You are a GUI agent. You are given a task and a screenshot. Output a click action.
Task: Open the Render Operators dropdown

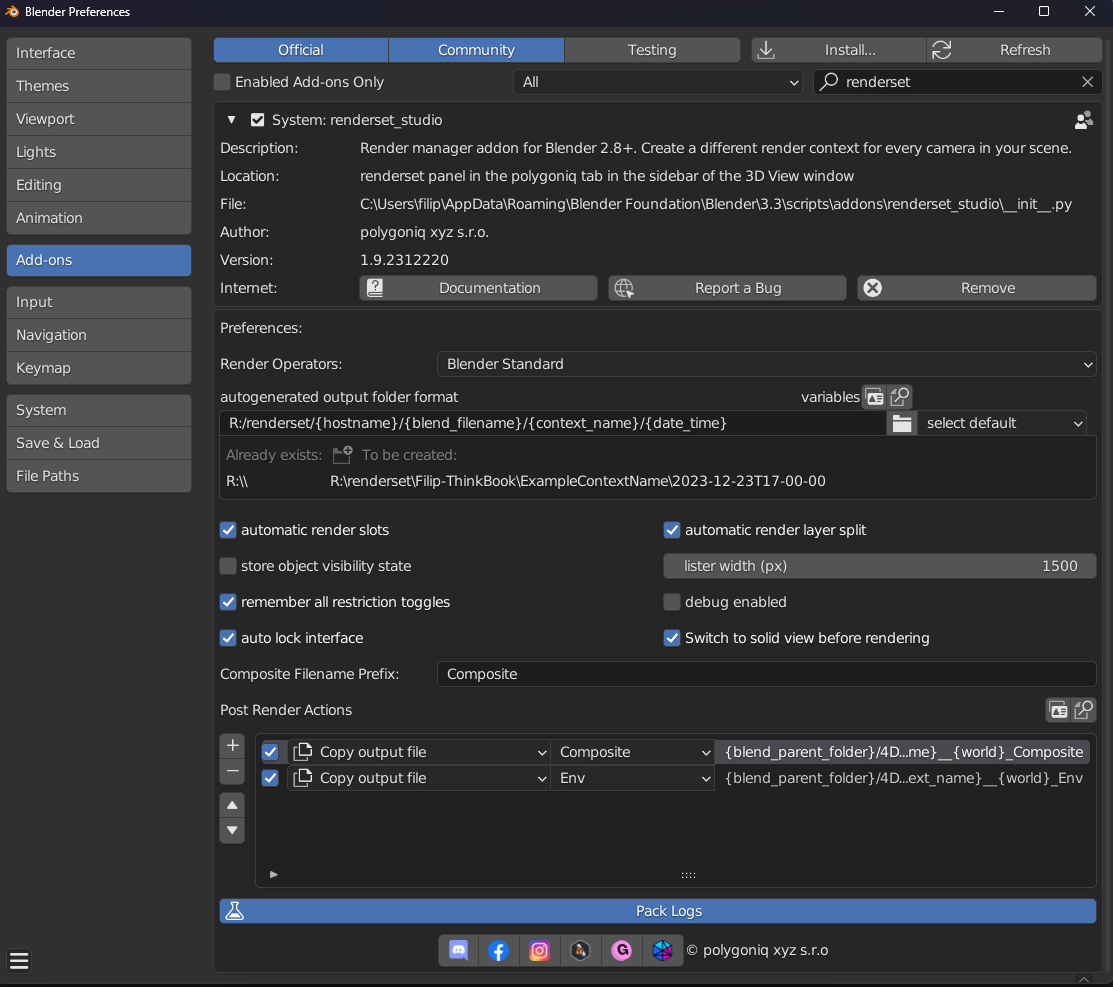click(766, 364)
